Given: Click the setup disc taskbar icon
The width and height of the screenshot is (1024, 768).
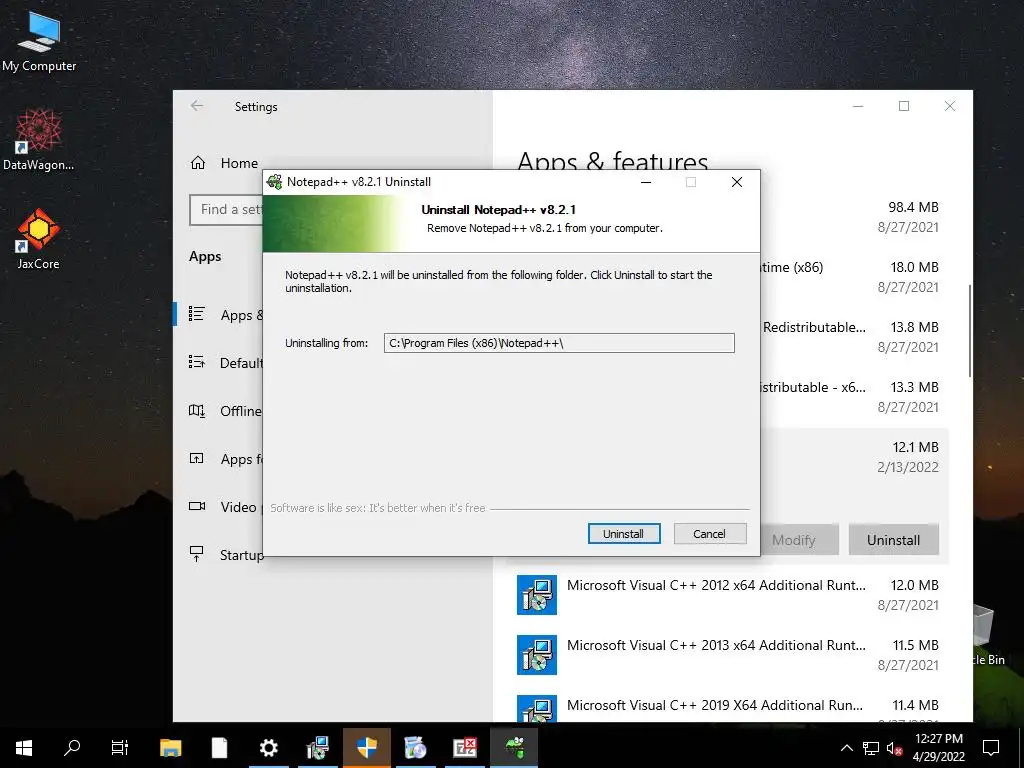Looking at the screenshot, I should 415,748.
